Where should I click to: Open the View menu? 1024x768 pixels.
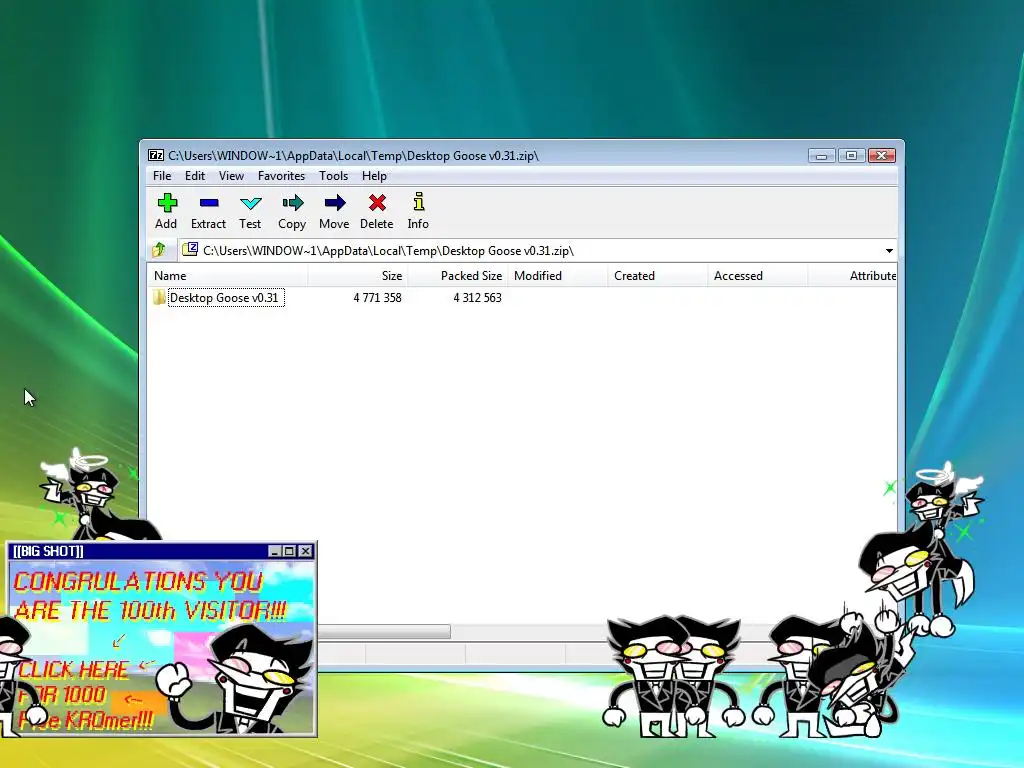click(x=231, y=176)
